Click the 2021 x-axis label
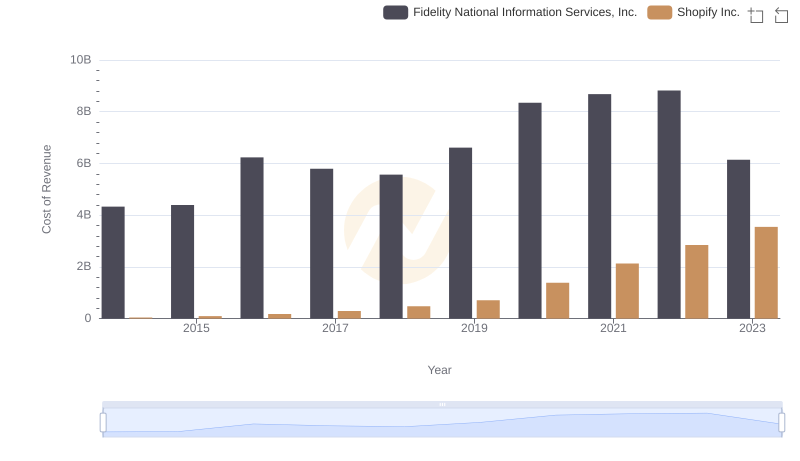Image resolution: width=800 pixels, height=461 pixels. pyautogui.click(x=613, y=328)
